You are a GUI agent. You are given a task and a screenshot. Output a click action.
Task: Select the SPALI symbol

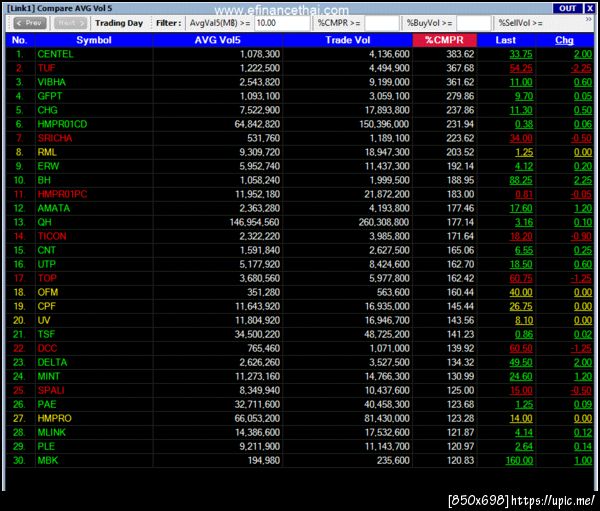click(x=51, y=390)
